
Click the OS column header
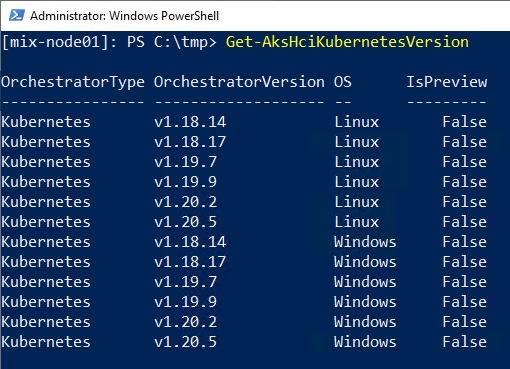(343, 82)
